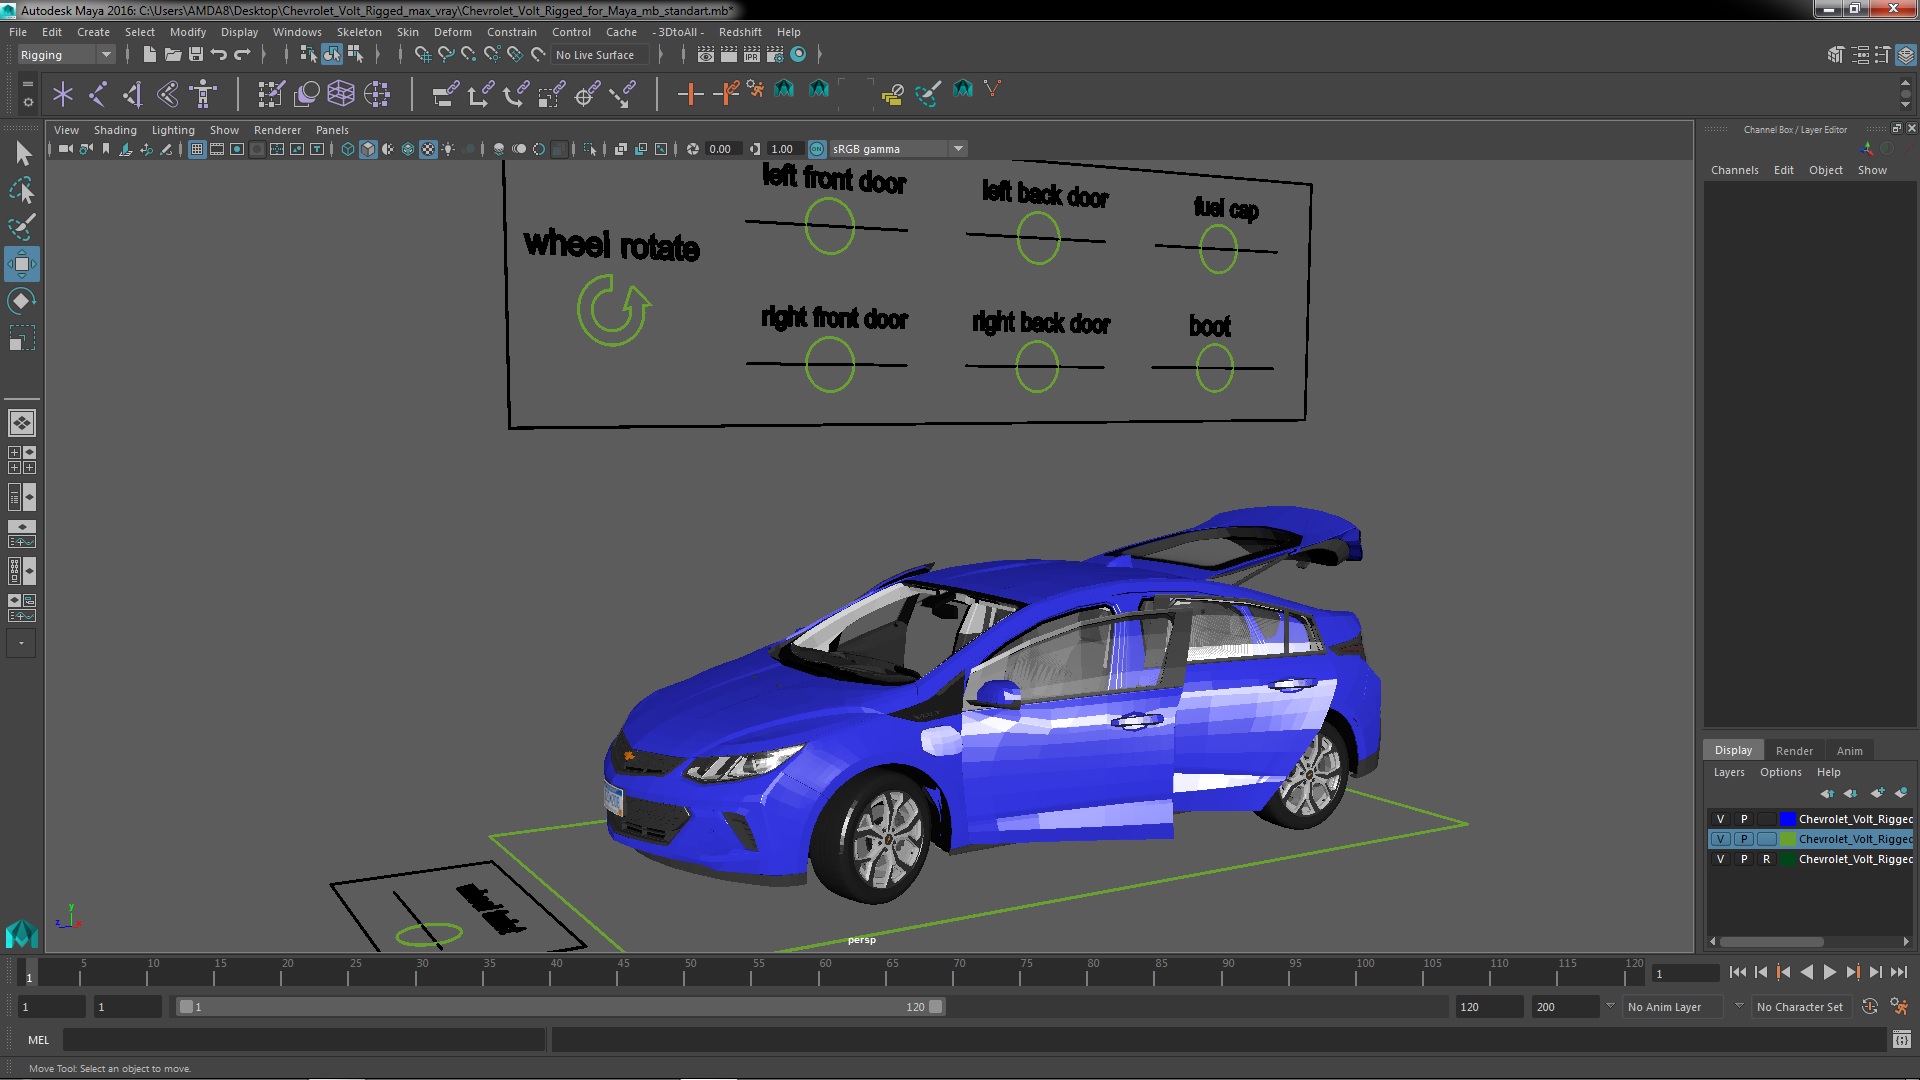
Task: Create a new empty display layer icon
Action: pyautogui.click(x=1877, y=793)
